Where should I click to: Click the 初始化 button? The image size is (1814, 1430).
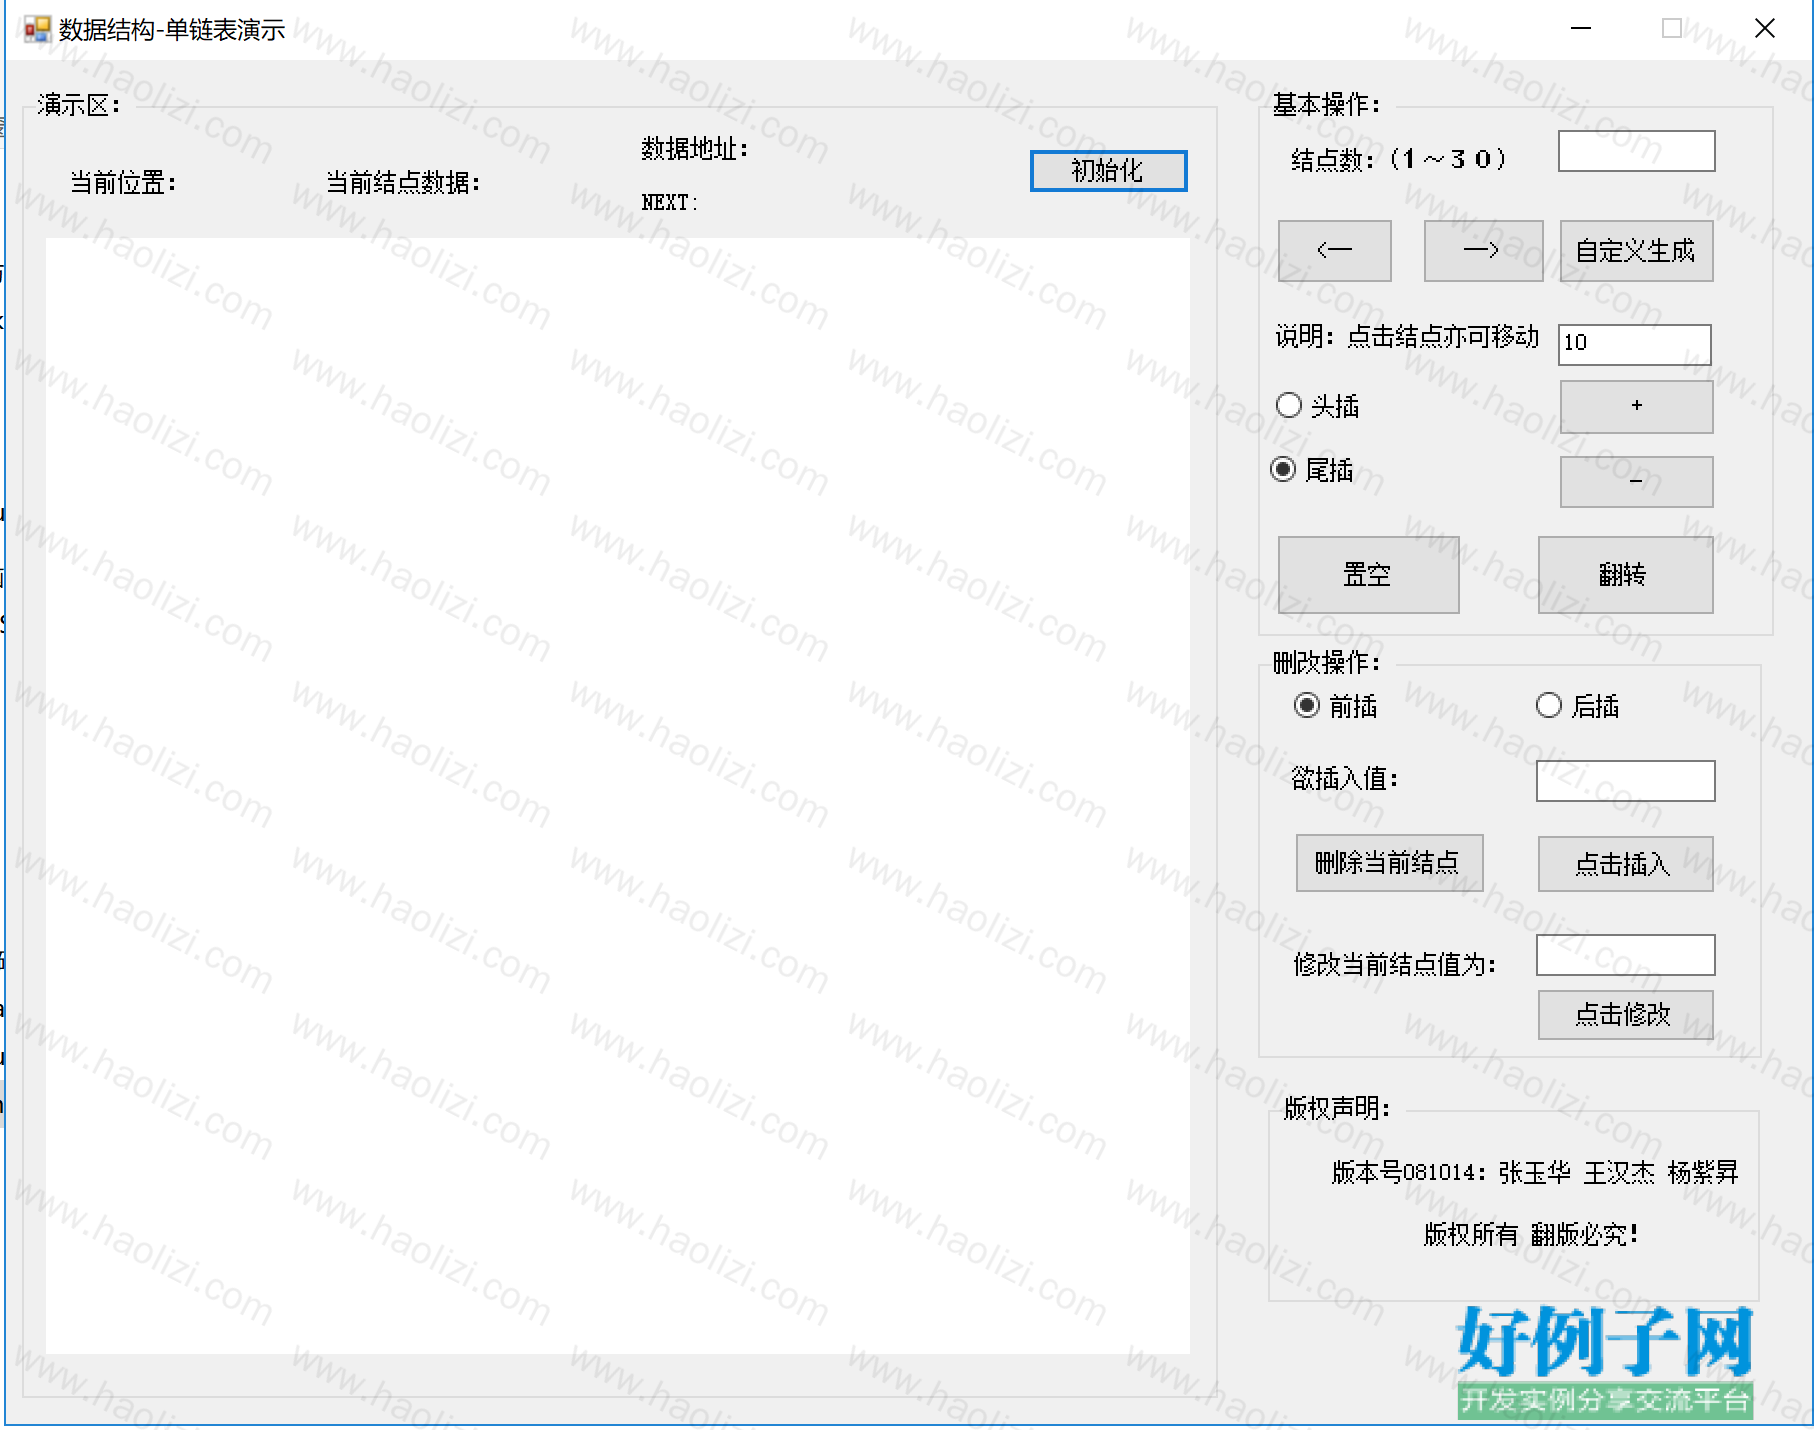(x=1108, y=171)
